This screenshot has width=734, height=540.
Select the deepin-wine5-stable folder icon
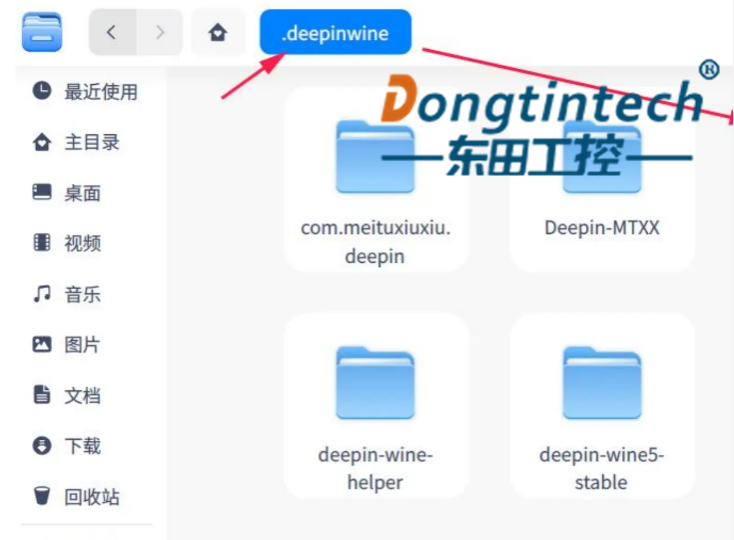(602, 382)
